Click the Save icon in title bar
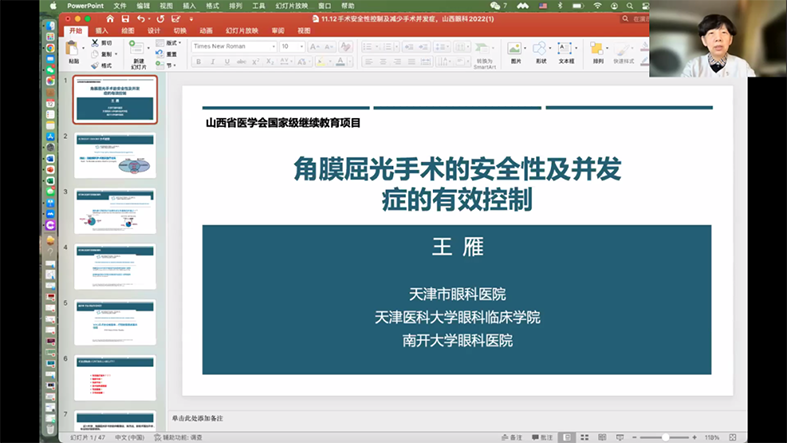The image size is (787, 443). click(124, 18)
